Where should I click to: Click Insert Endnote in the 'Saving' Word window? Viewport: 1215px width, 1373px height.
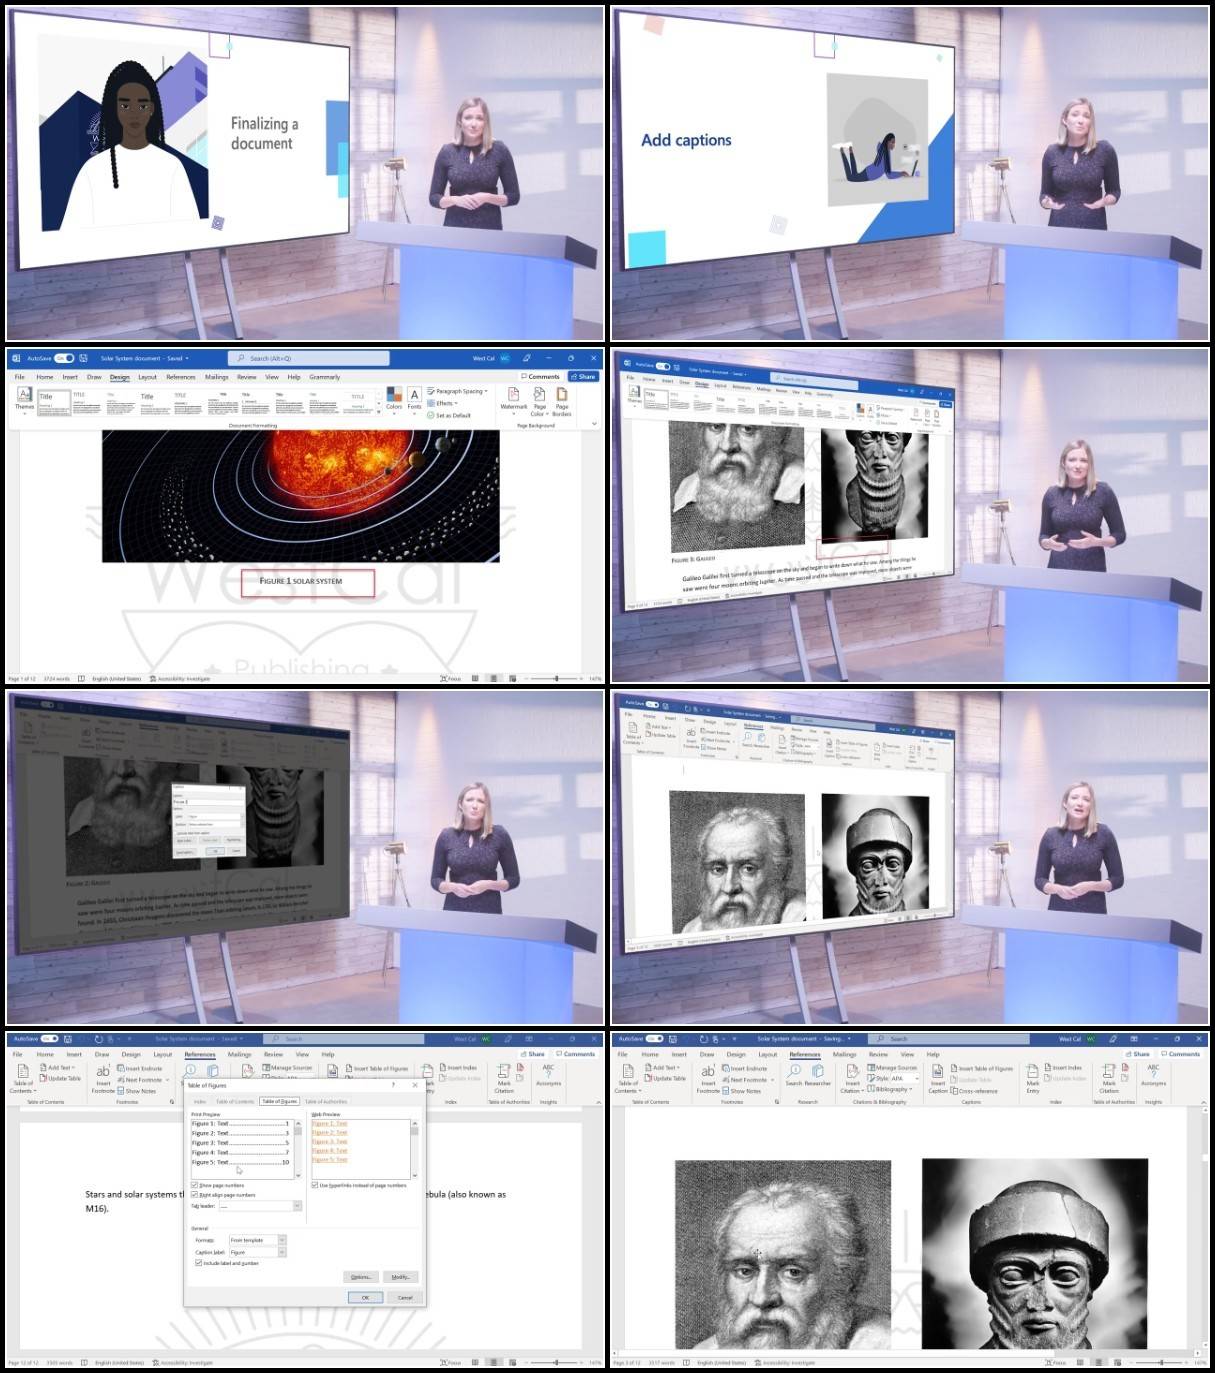[x=745, y=1068]
